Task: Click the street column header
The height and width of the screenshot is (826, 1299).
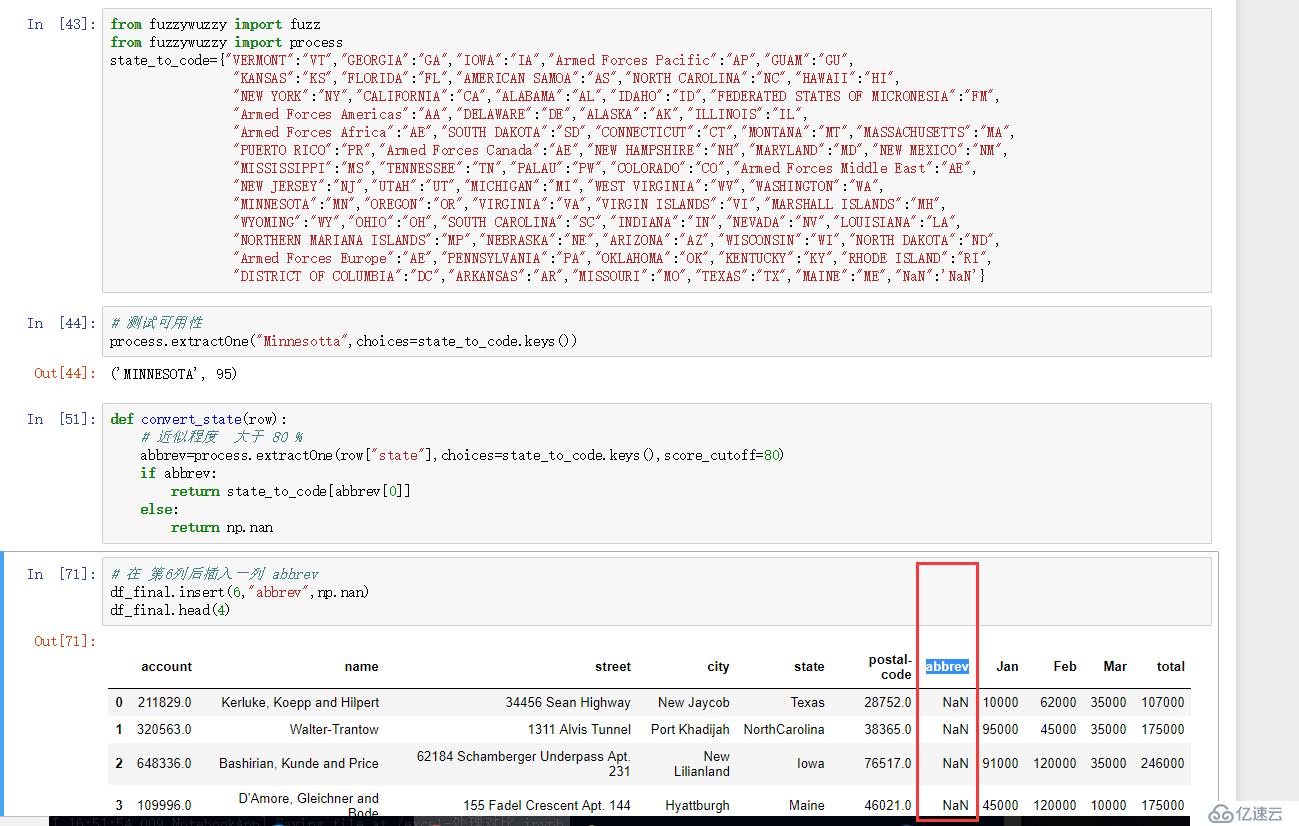Action: pos(613,666)
